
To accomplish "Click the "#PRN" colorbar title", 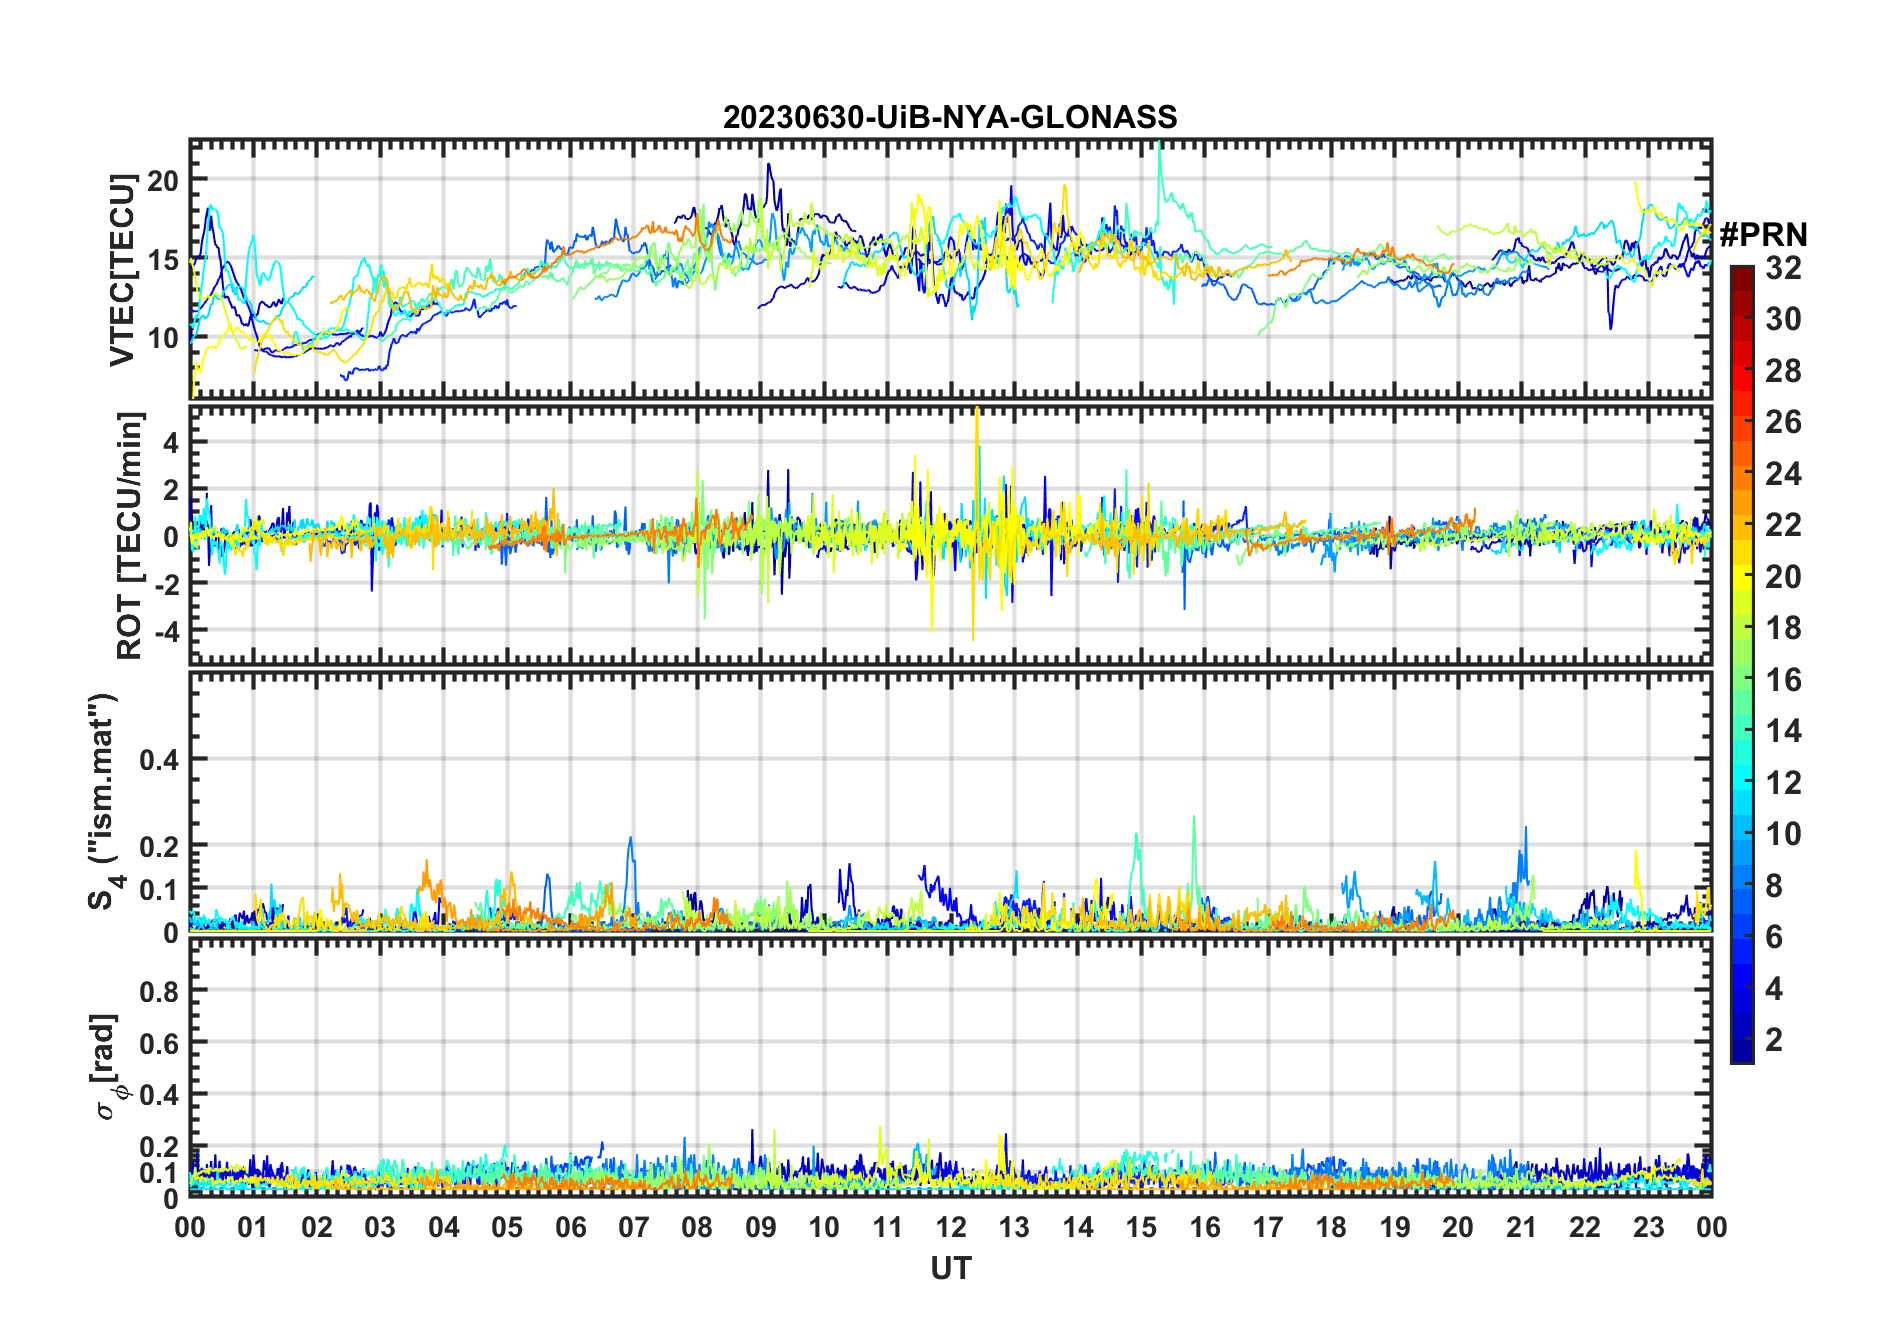I will tap(1763, 234).
